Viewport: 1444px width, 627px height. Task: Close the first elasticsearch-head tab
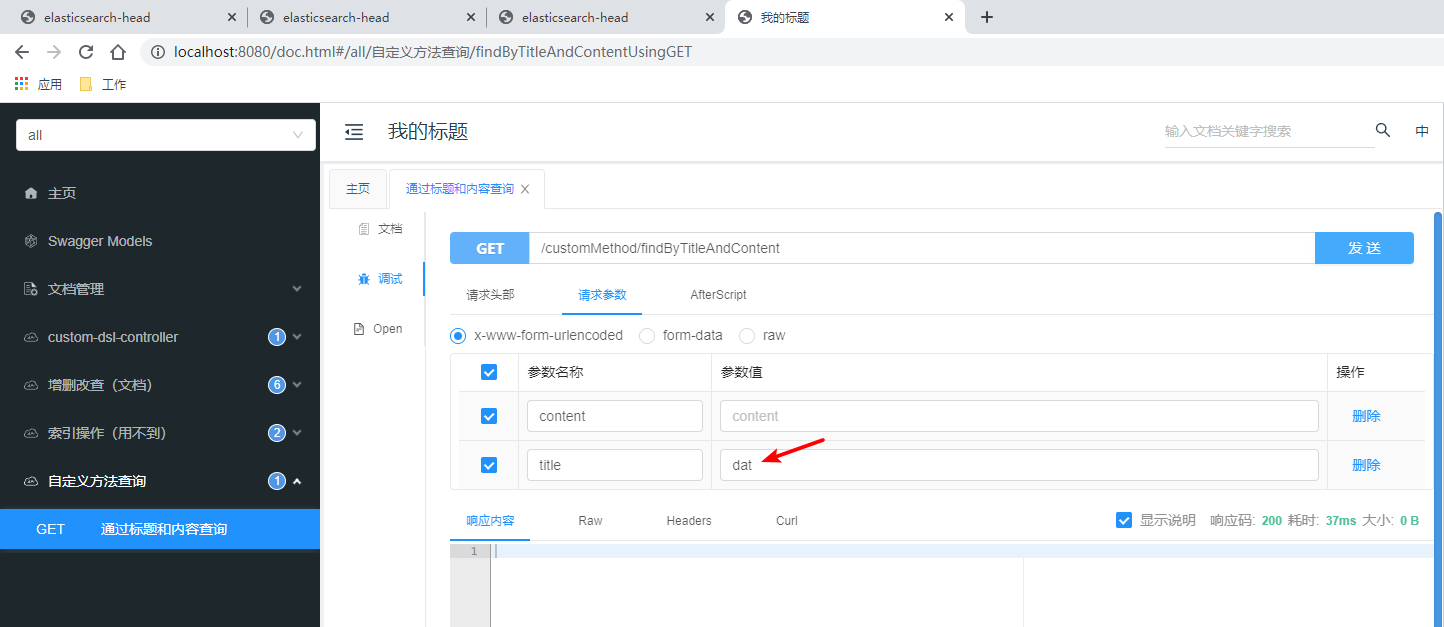click(232, 17)
